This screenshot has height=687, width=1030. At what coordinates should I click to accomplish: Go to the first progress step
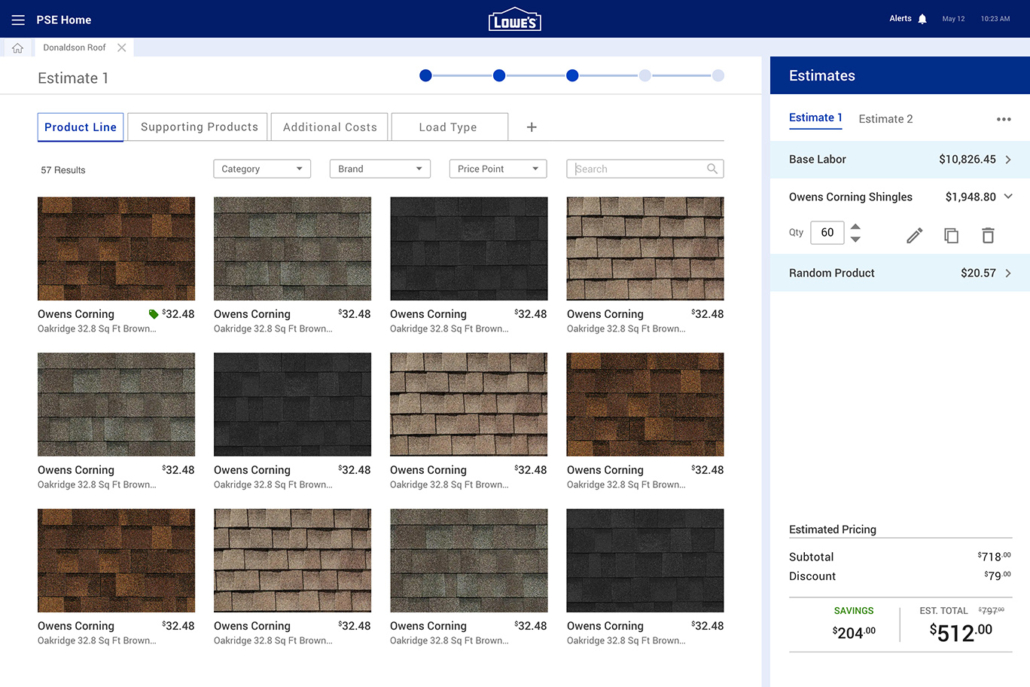[x=426, y=76]
